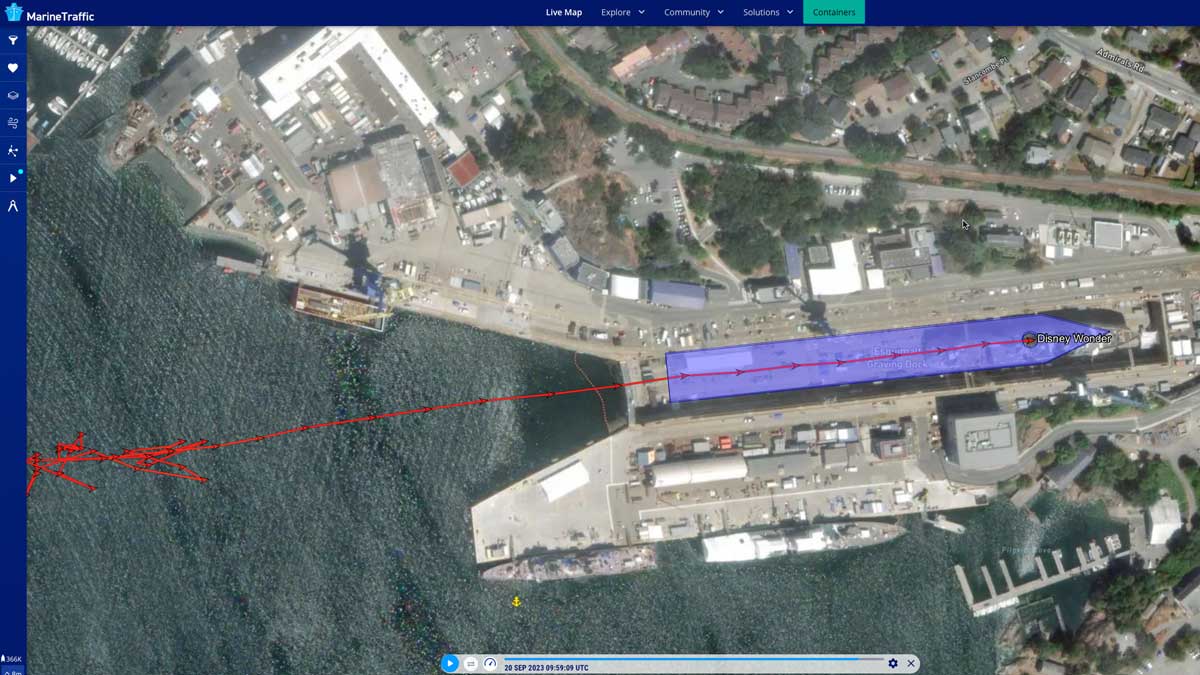Open My Fleets heart icon

(13, 68)
